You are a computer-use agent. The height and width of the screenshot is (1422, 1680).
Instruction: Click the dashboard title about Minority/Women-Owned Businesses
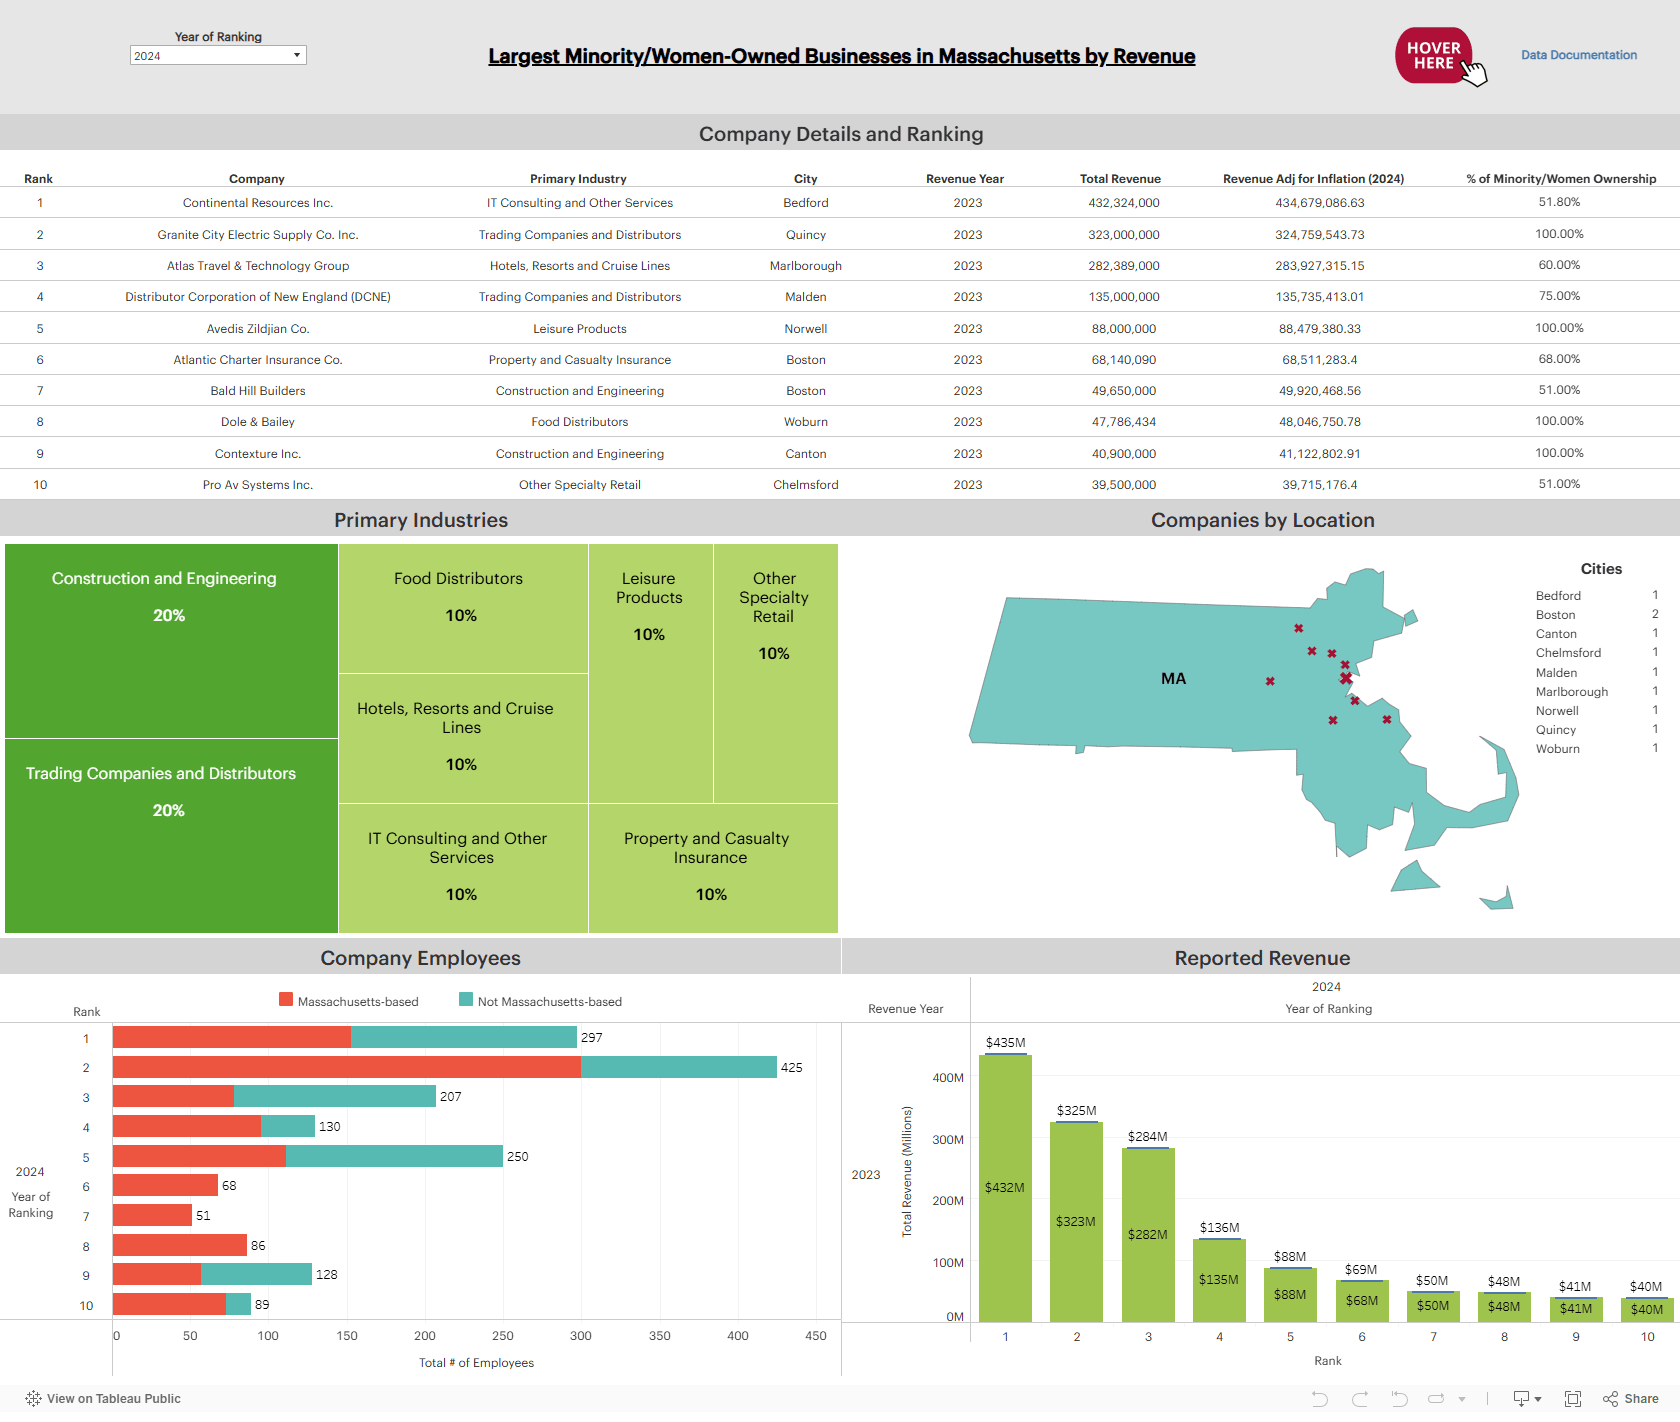841,56
